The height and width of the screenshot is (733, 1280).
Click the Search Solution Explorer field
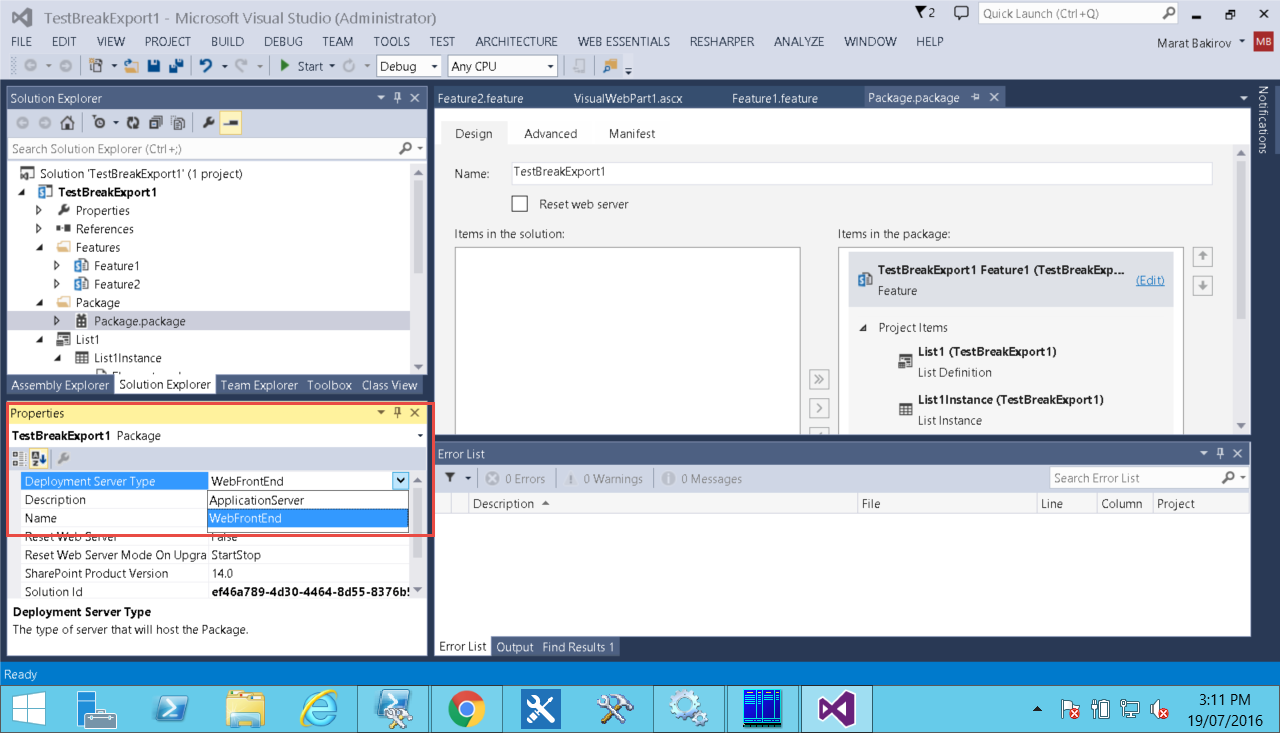(x=204, y=149)
